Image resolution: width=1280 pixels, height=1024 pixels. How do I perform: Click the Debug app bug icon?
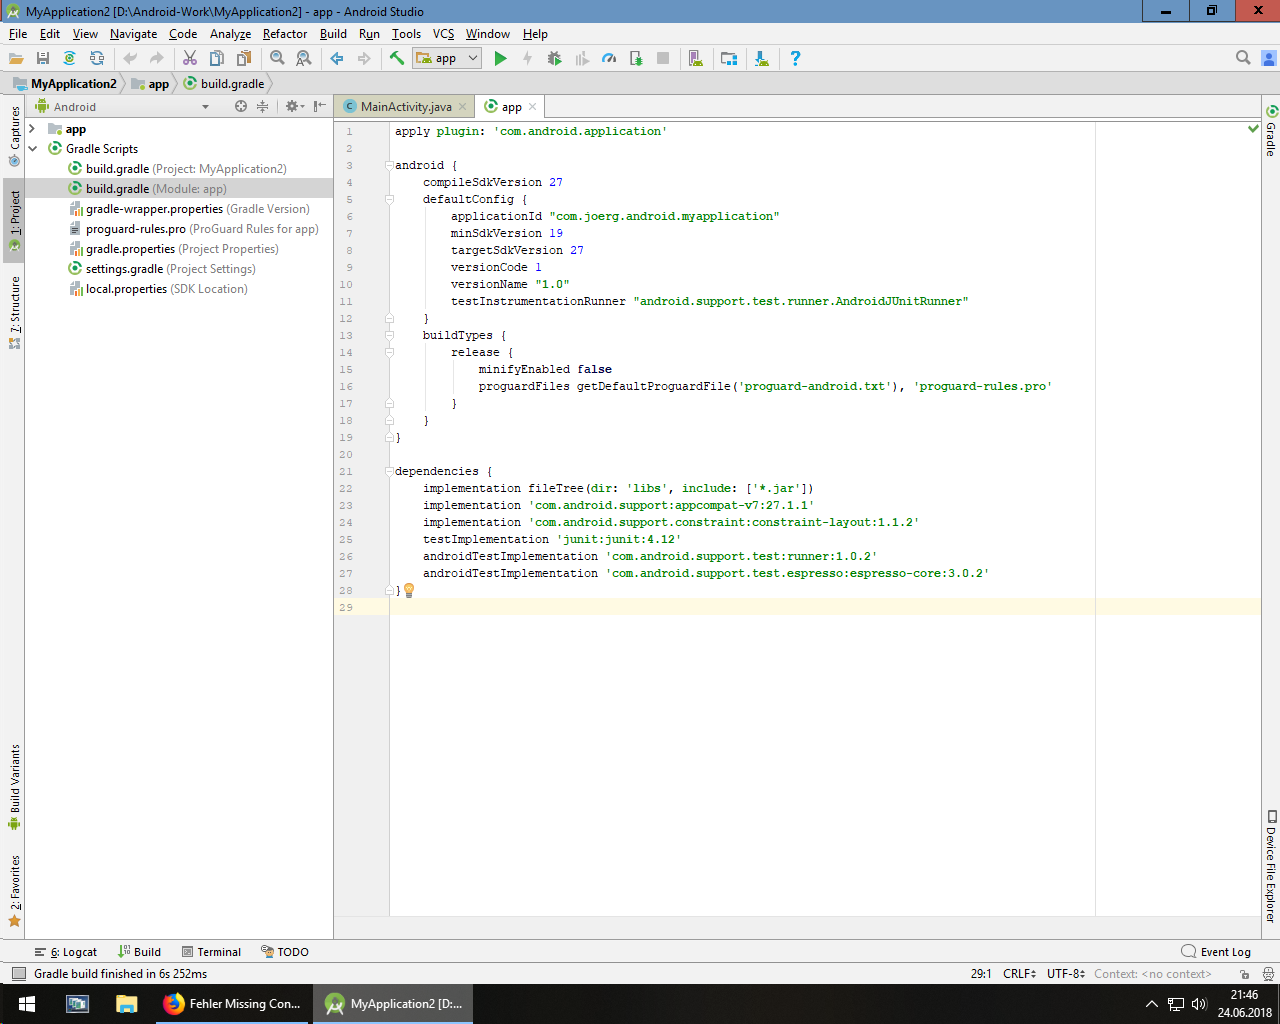pyautogui.click(x=555, y=59)
